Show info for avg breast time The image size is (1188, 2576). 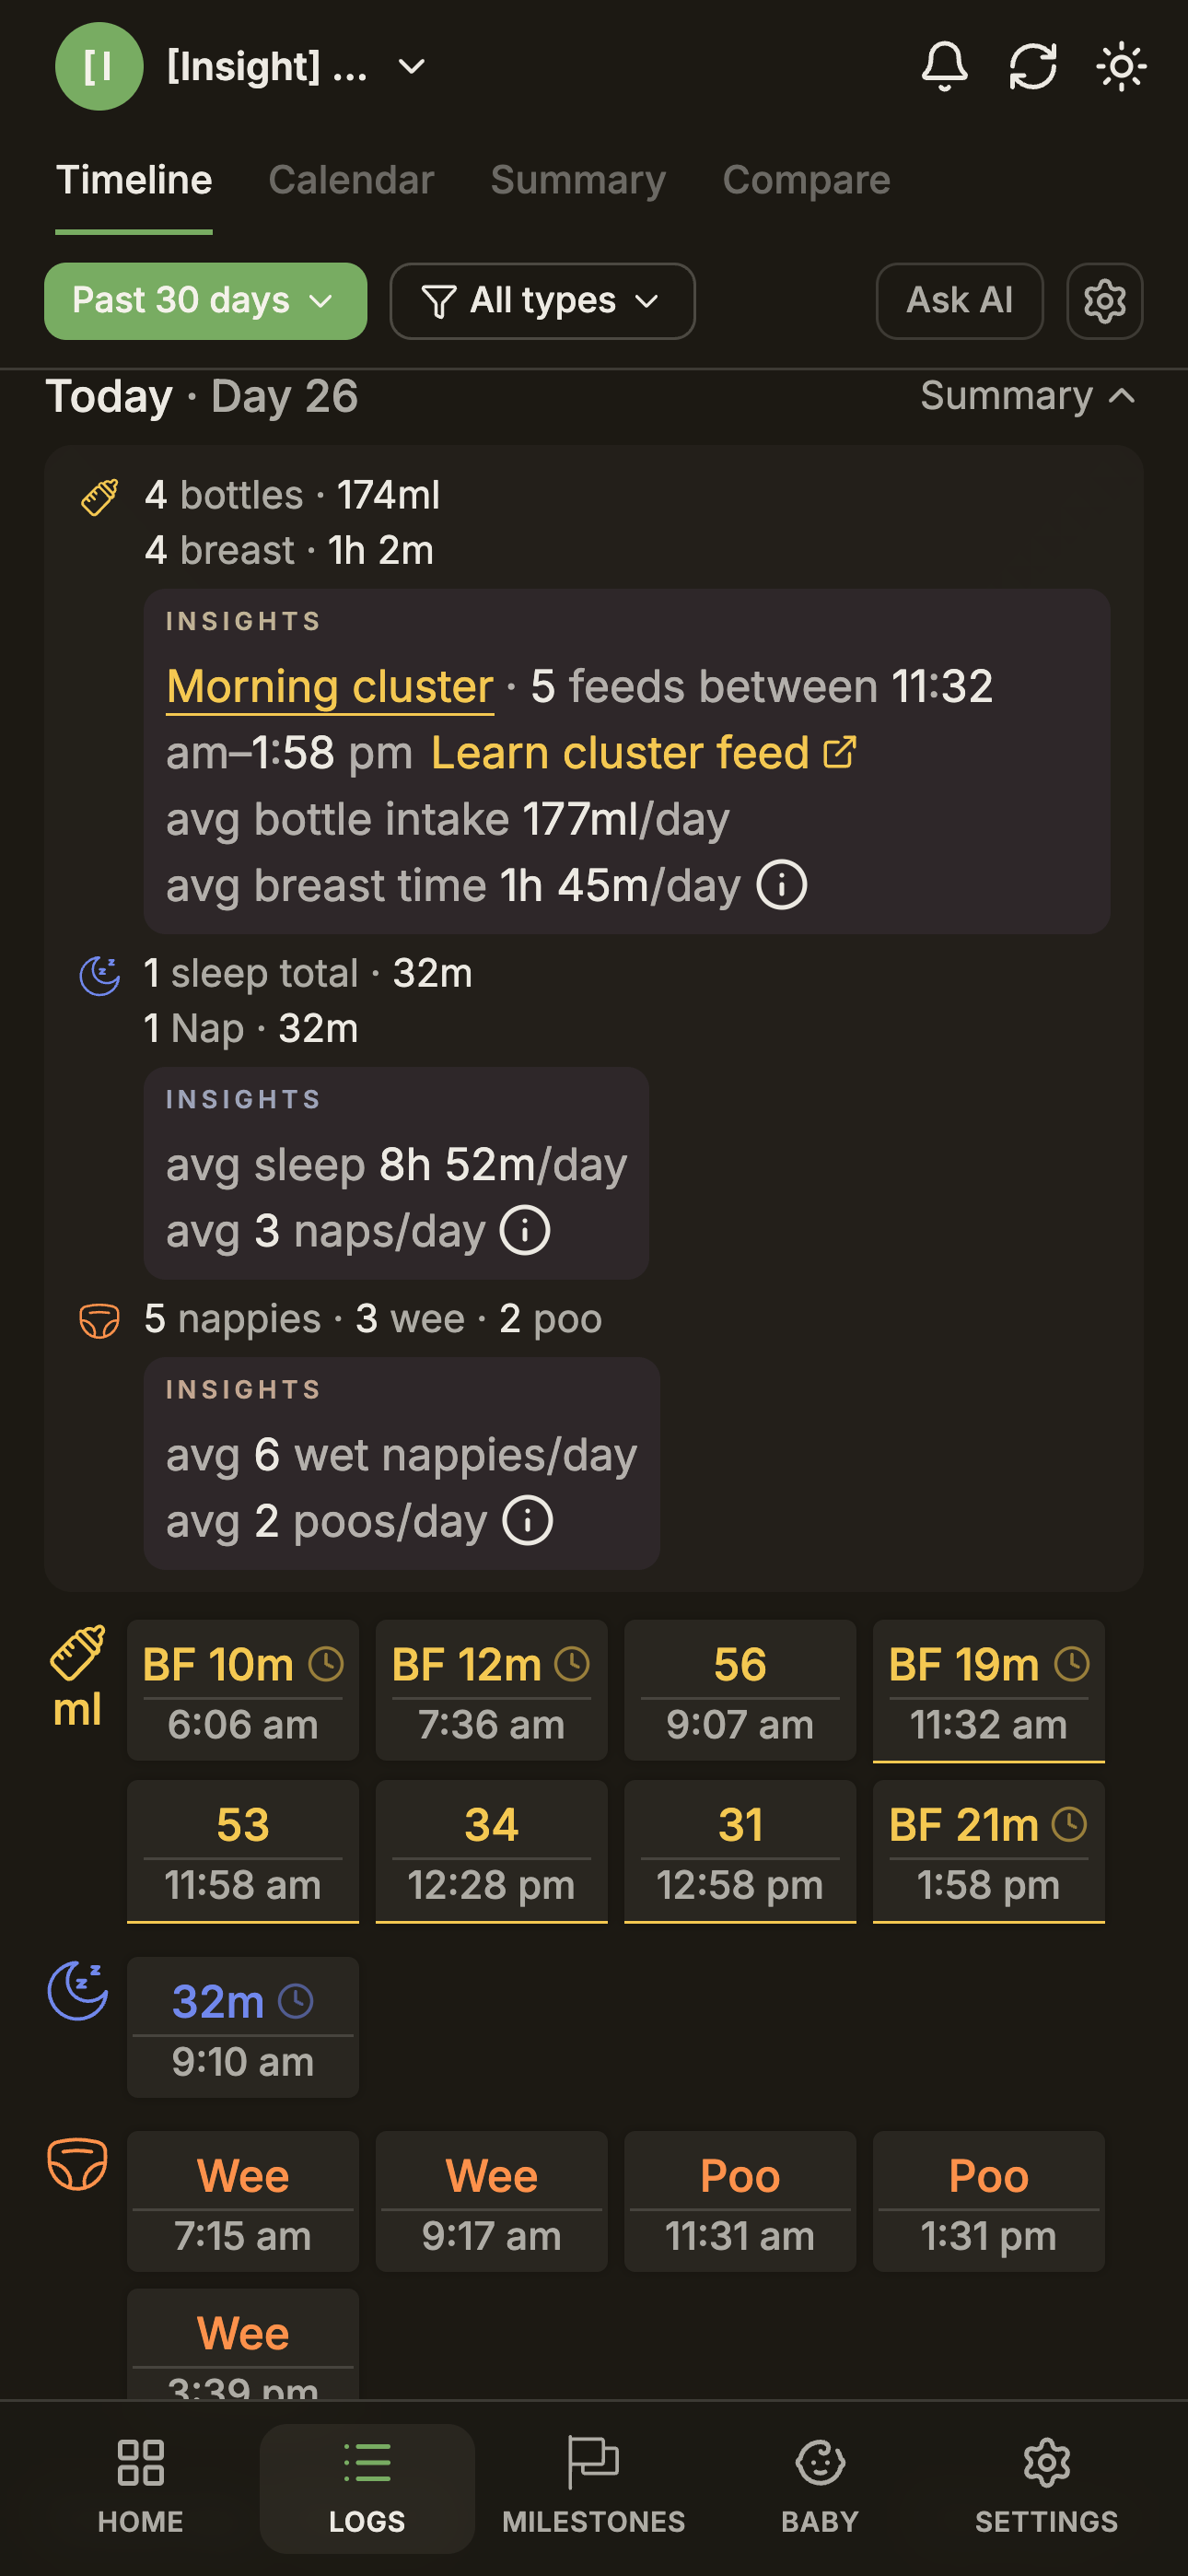coord(781,885)
